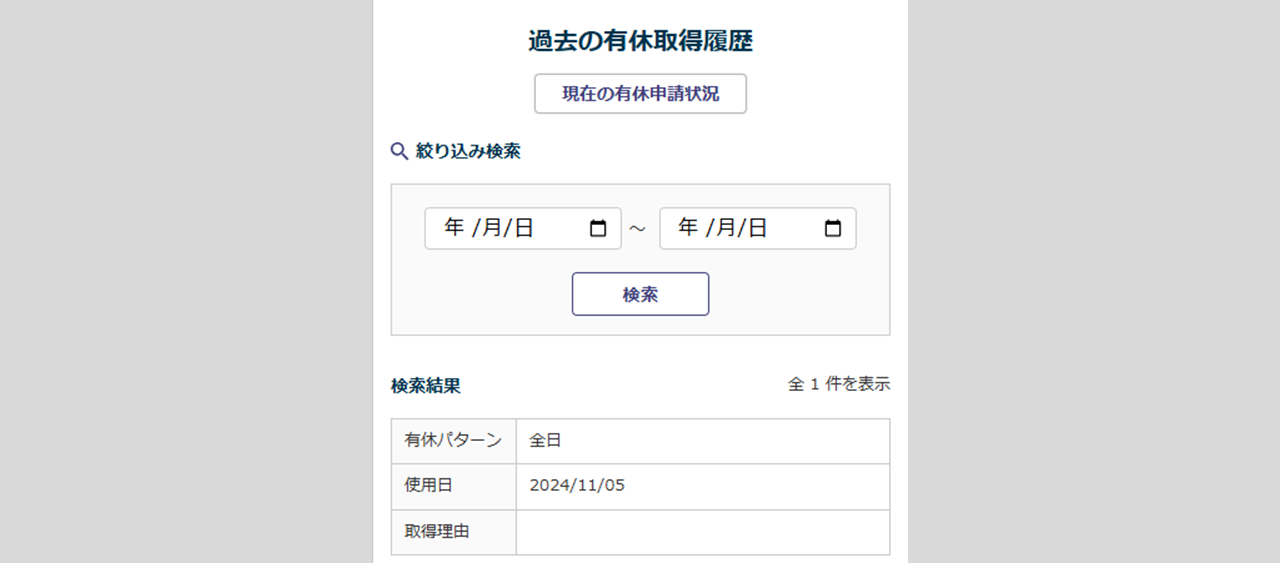Viewport: 1280px width, 563px height.
Task: Select the day segment of start date
Action: coord(523,229)
